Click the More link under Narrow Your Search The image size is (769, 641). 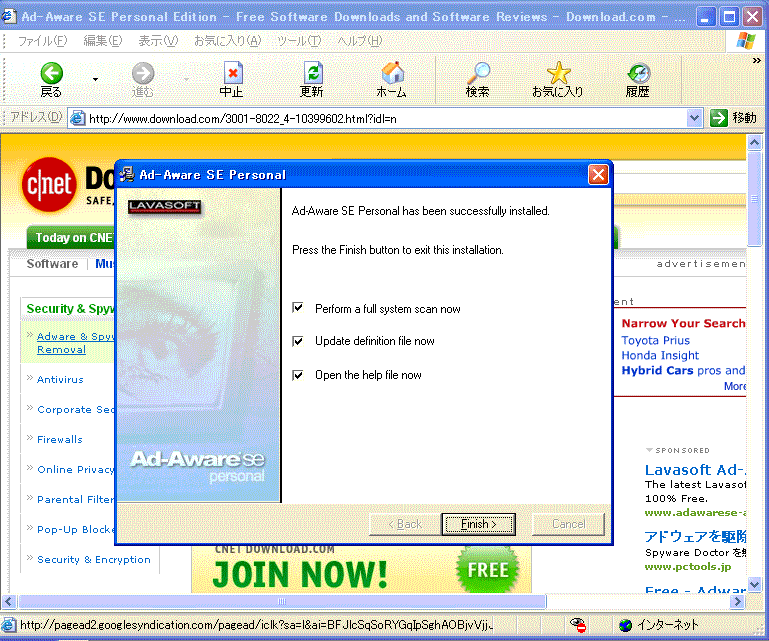[x=735, y=386]
